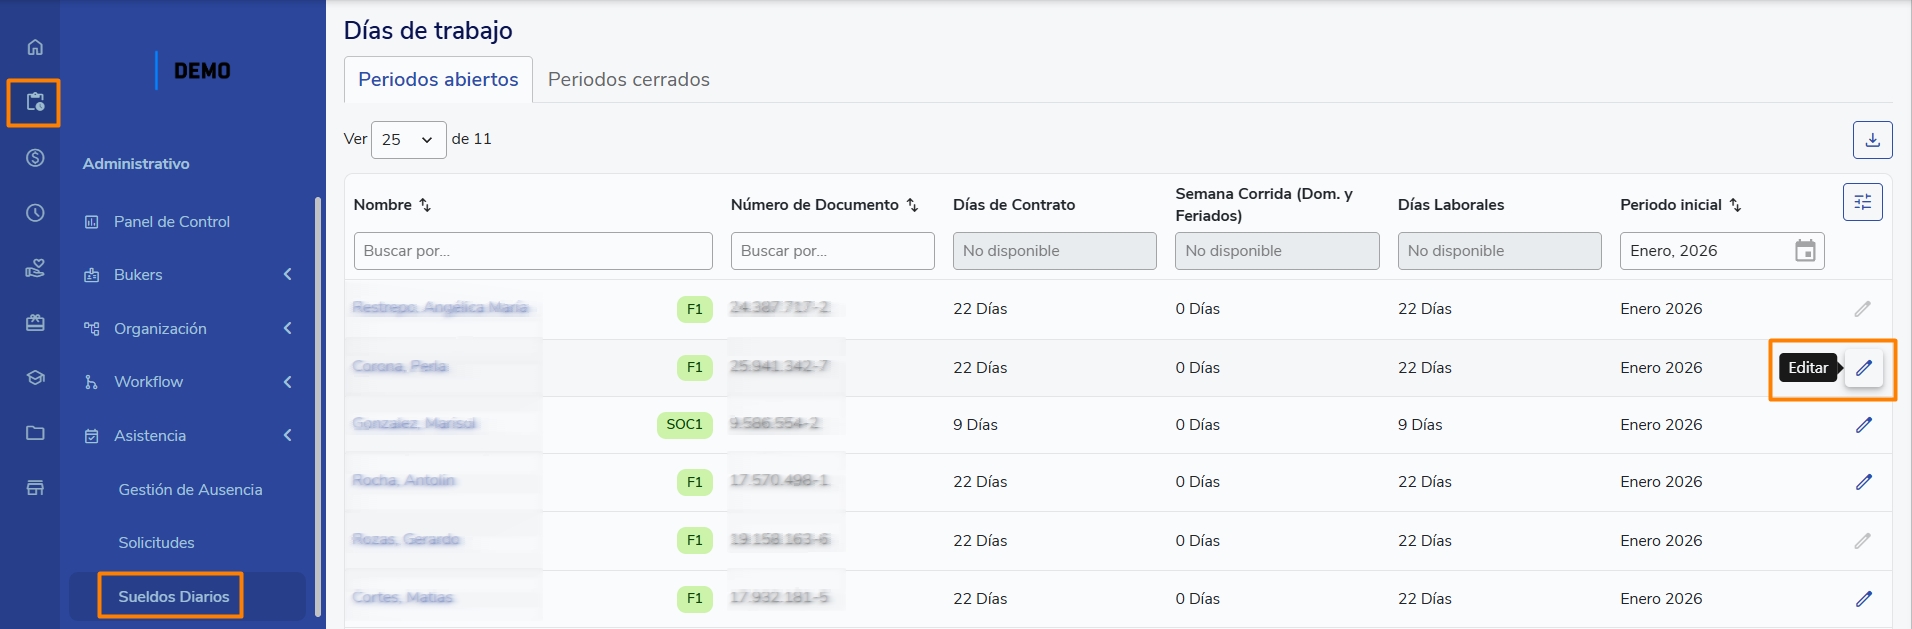This screenshot has width=1912, height=629.
Task: Click the Nombre search input field
Action: 532,251
